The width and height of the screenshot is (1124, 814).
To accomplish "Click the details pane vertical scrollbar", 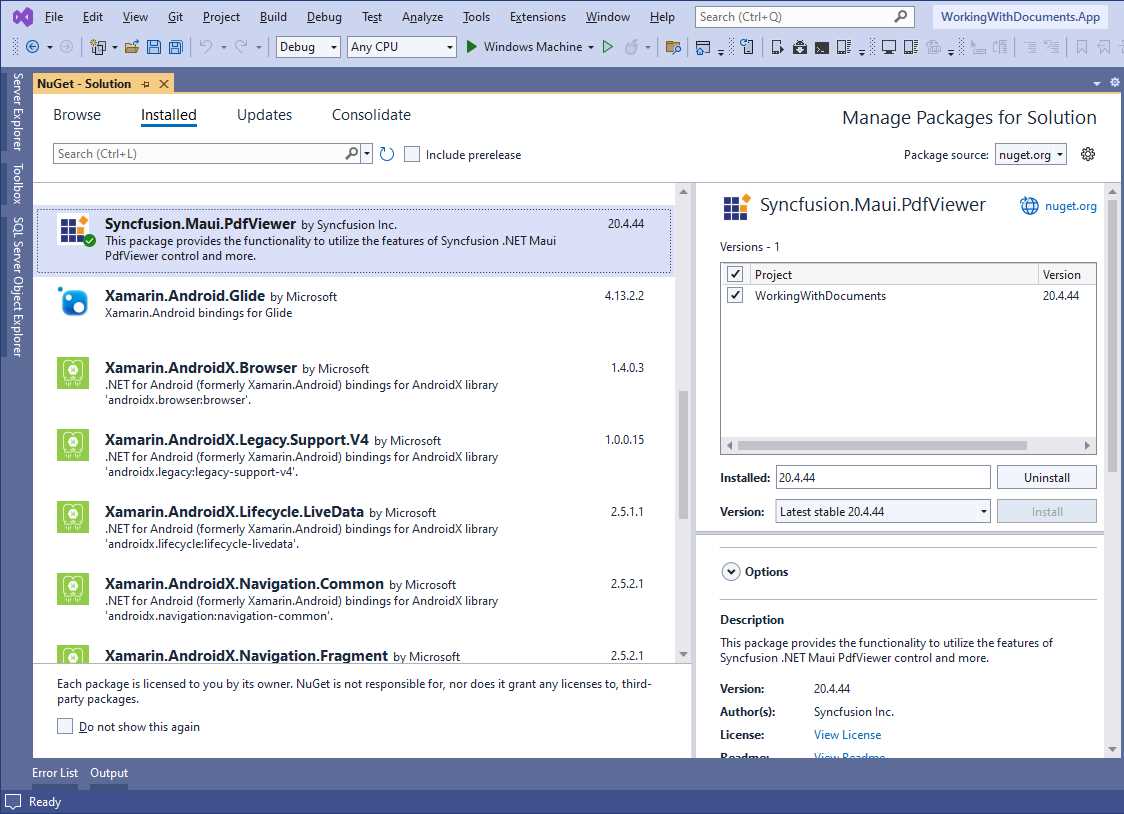I will pyautogui.click(x=1113, y=335).
